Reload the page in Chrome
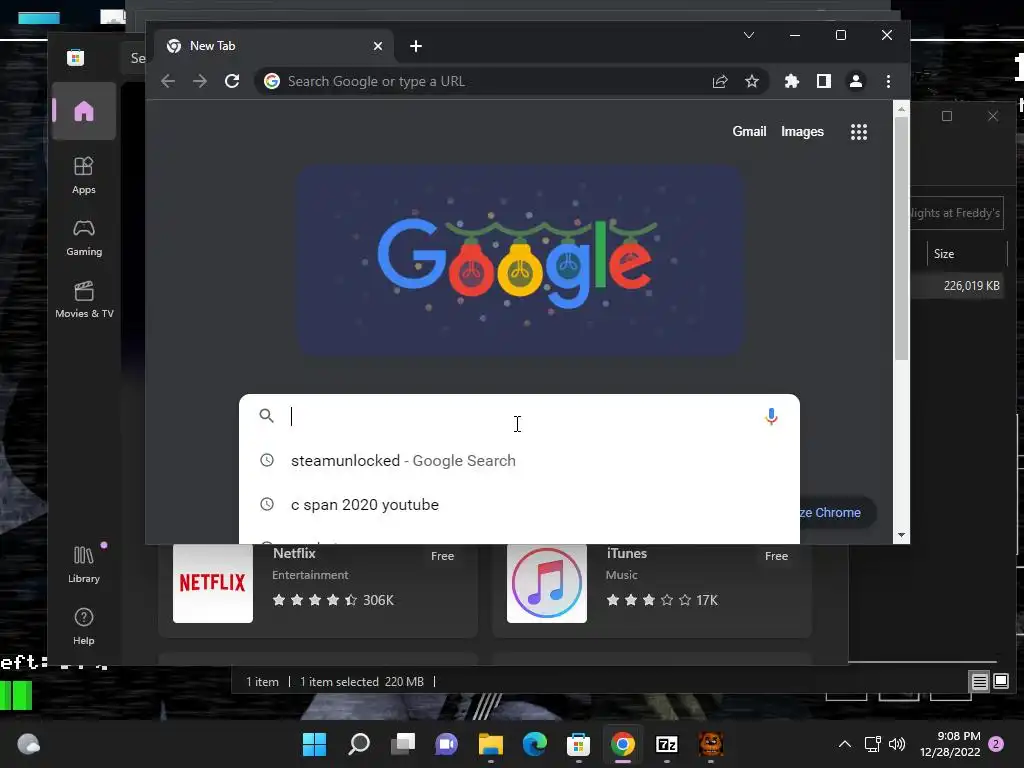 point(232,81)
